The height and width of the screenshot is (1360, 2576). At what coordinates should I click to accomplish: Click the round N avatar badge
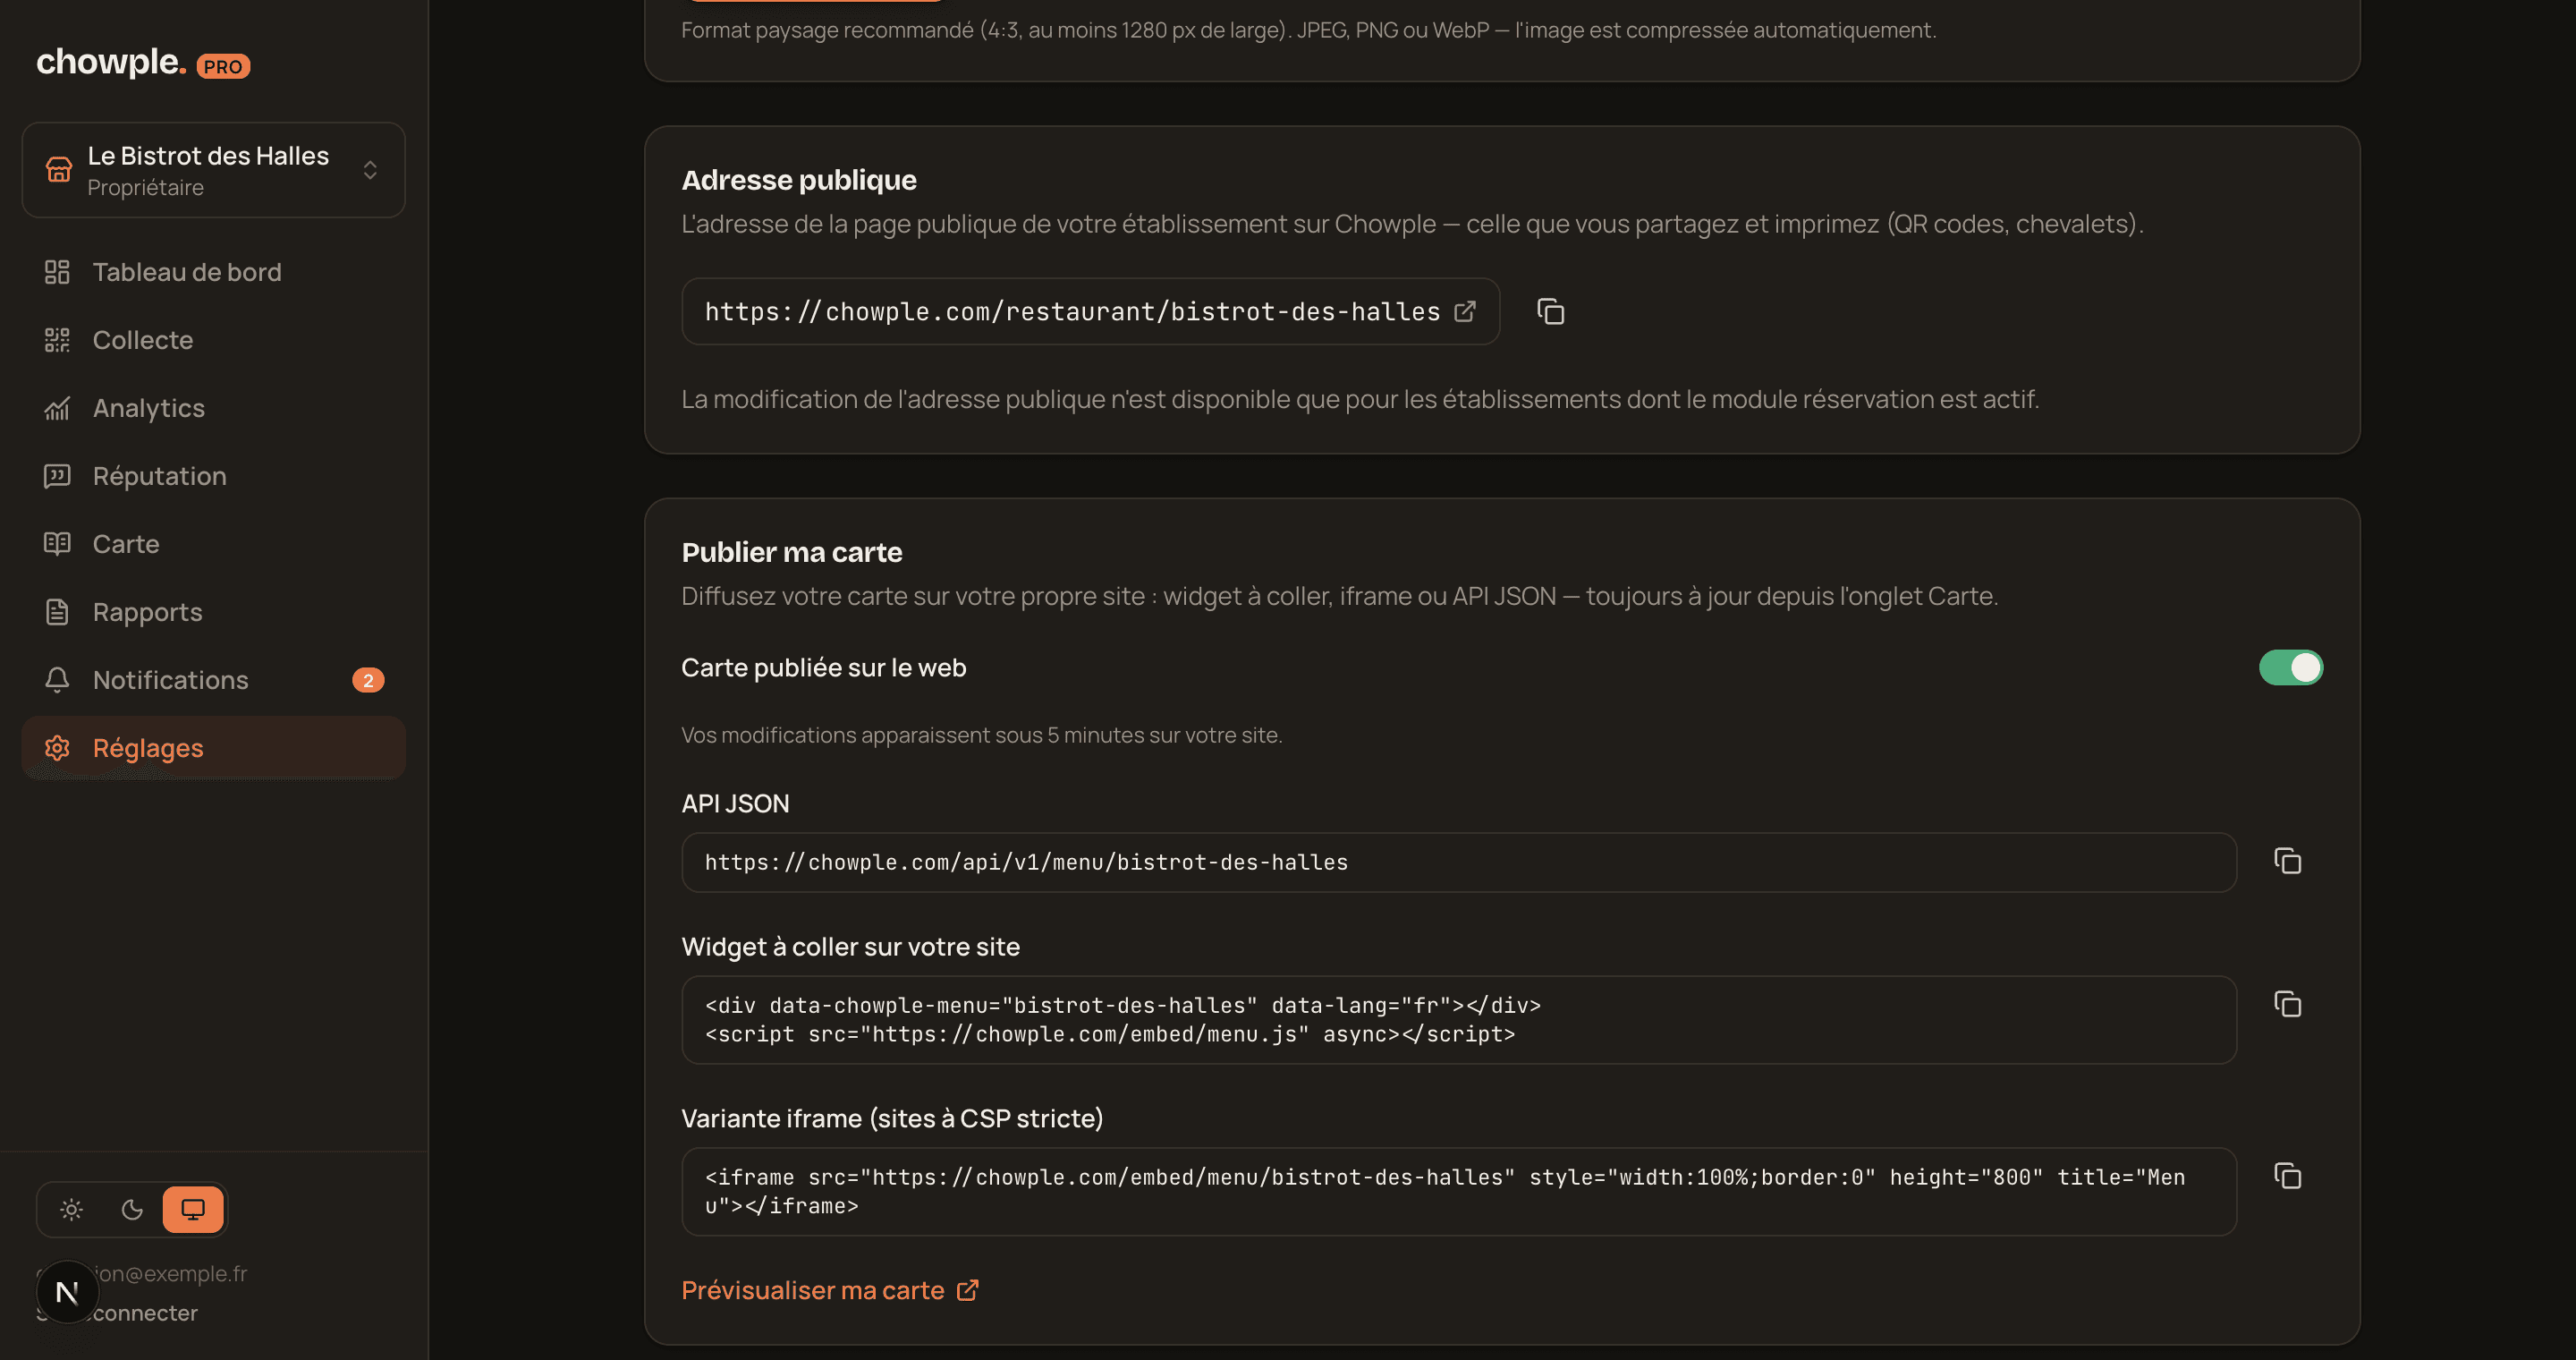point(67,1292)
